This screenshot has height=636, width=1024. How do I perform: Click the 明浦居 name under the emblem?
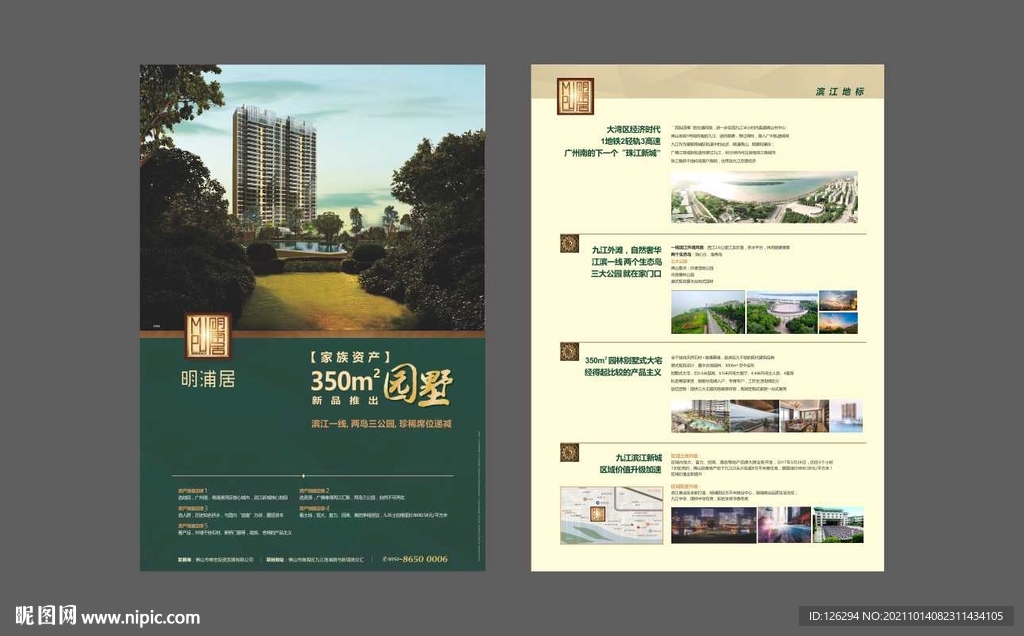click(x=208, y=379)
